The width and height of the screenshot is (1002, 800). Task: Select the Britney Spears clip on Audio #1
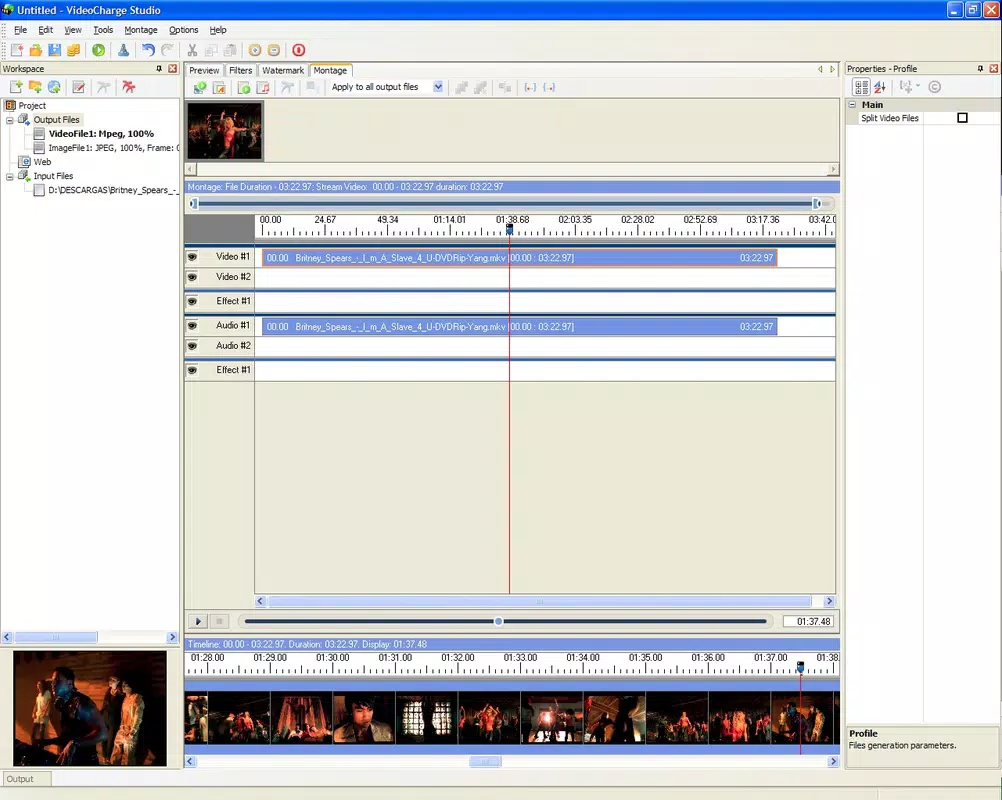click(520, 327)
